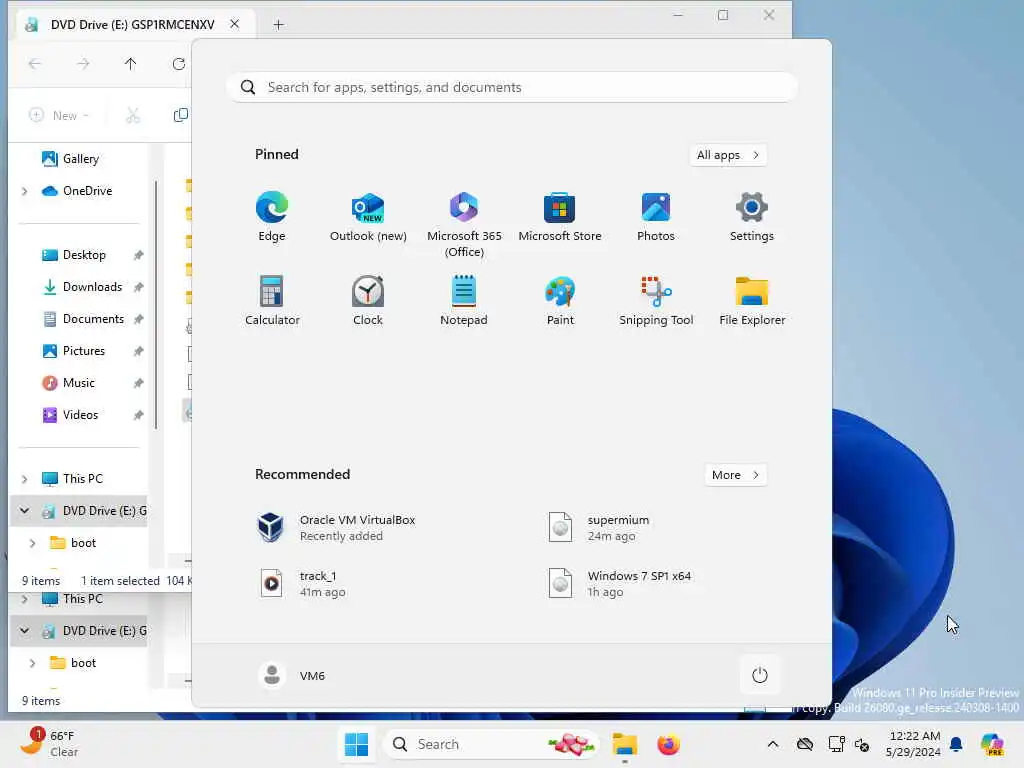This screenshot has width=1024, height=768.
Task: Click Cut scissors icon in Explorer
Action: 133,116
